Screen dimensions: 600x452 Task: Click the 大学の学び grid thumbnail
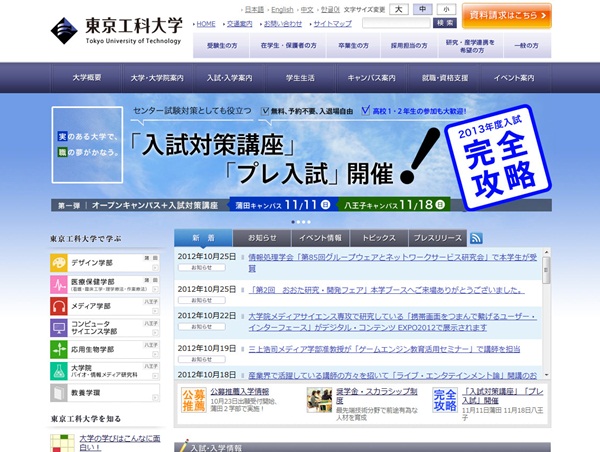pos(62,443)
